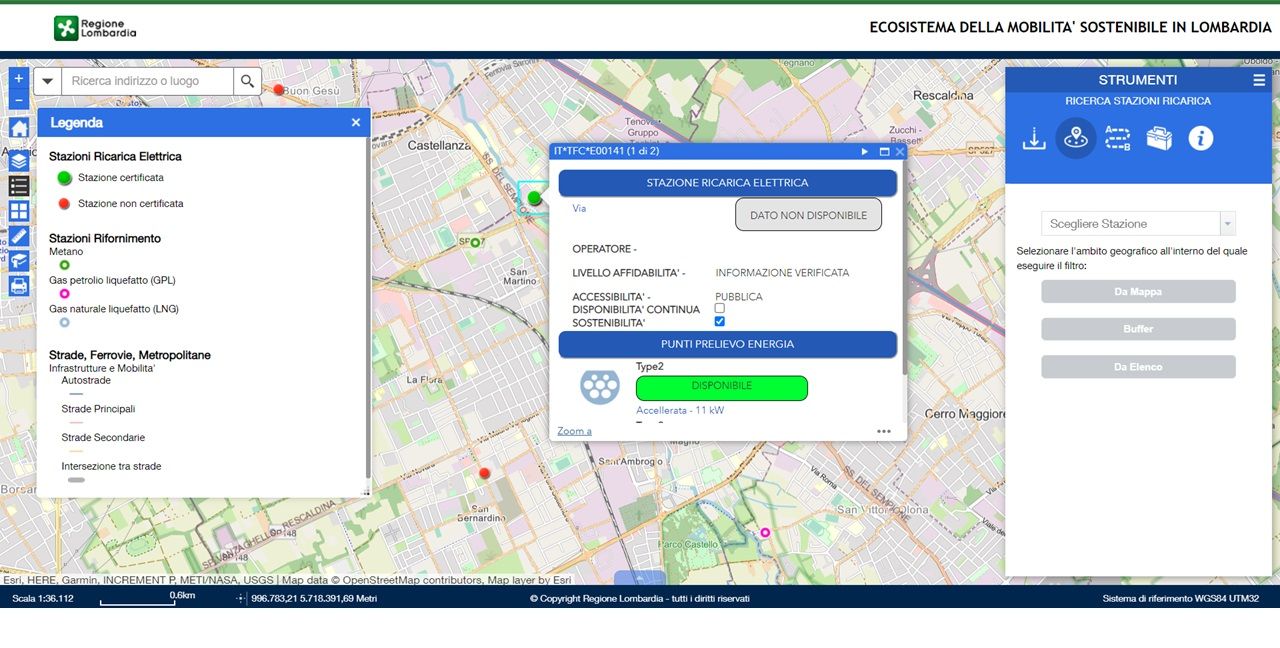Click the 'Zoom a' link
This screenshot has height=648, width=1280.
coord(574,431)
